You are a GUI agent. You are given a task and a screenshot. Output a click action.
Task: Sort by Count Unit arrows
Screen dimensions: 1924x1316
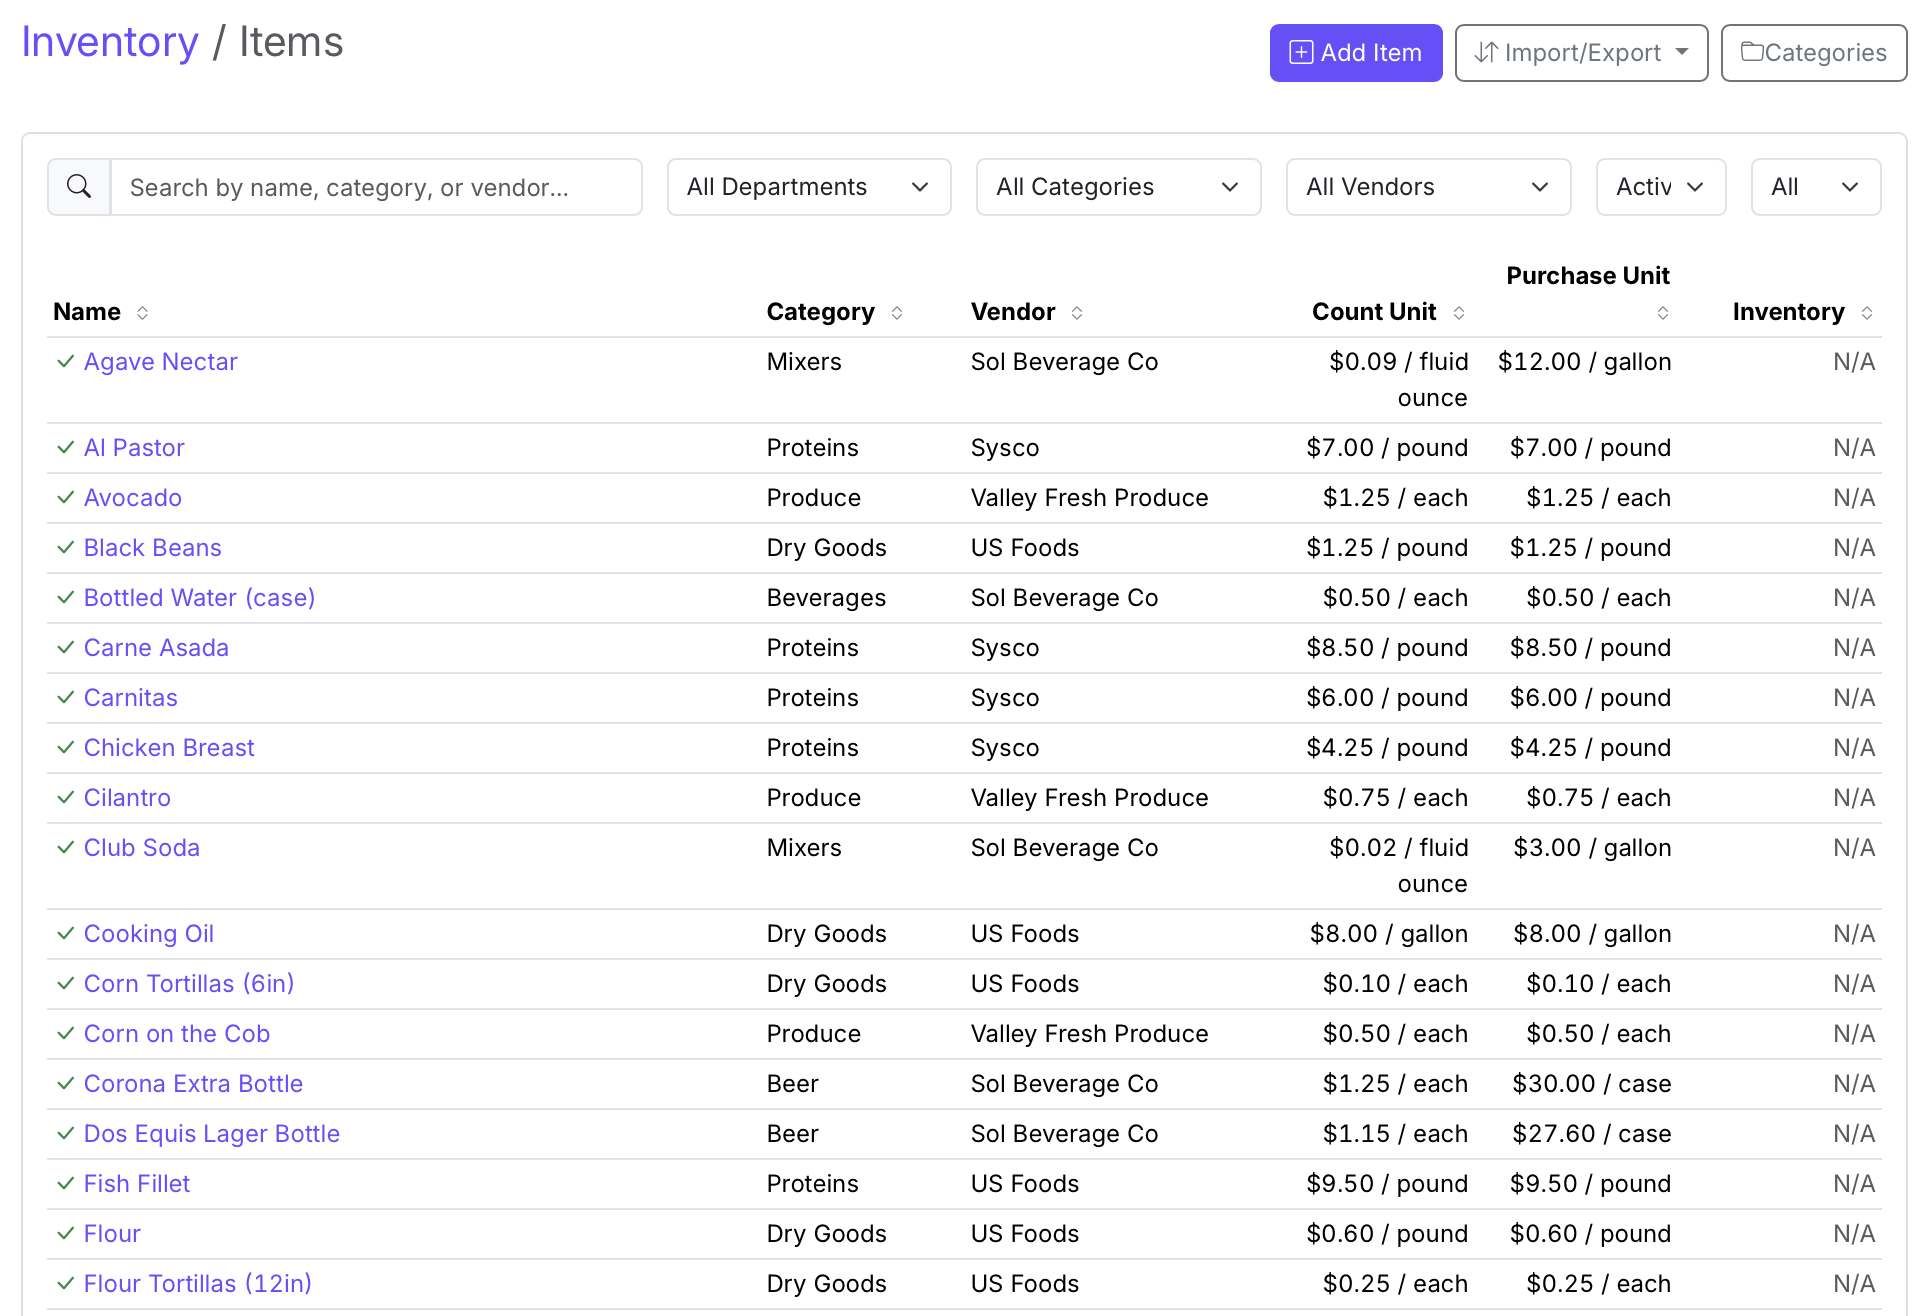tap(1459, 313)
